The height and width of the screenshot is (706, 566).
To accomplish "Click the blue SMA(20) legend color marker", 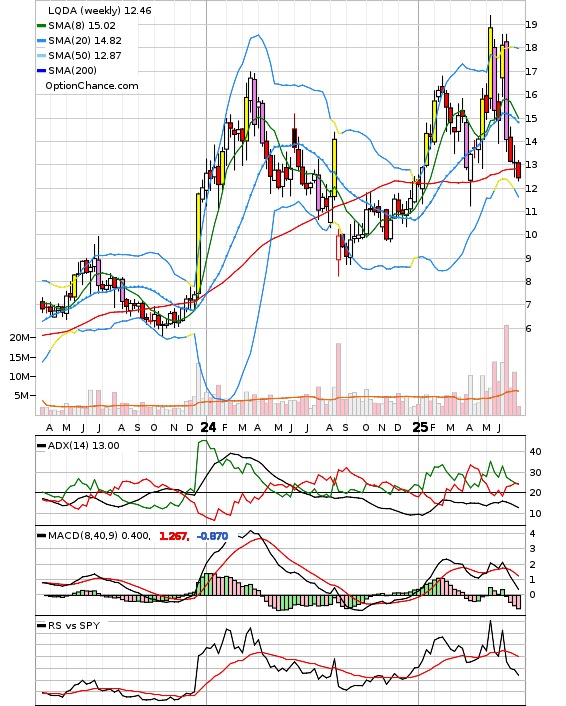I will [x=41, y=41].
